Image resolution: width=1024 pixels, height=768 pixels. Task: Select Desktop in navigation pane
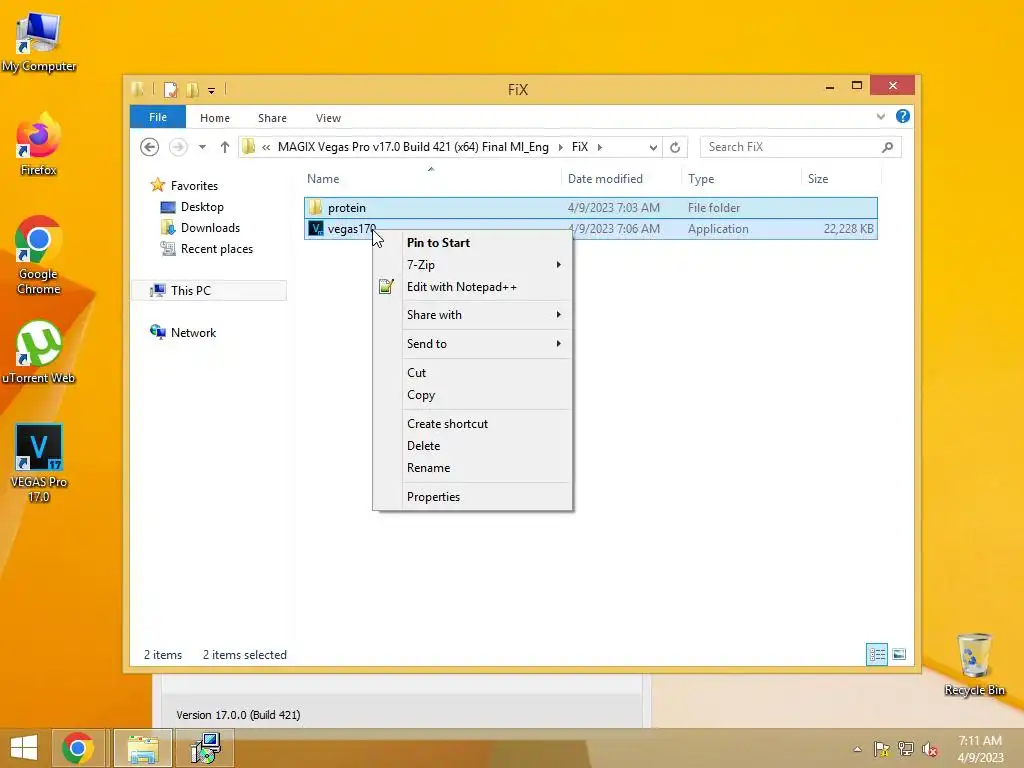point(202,207)
